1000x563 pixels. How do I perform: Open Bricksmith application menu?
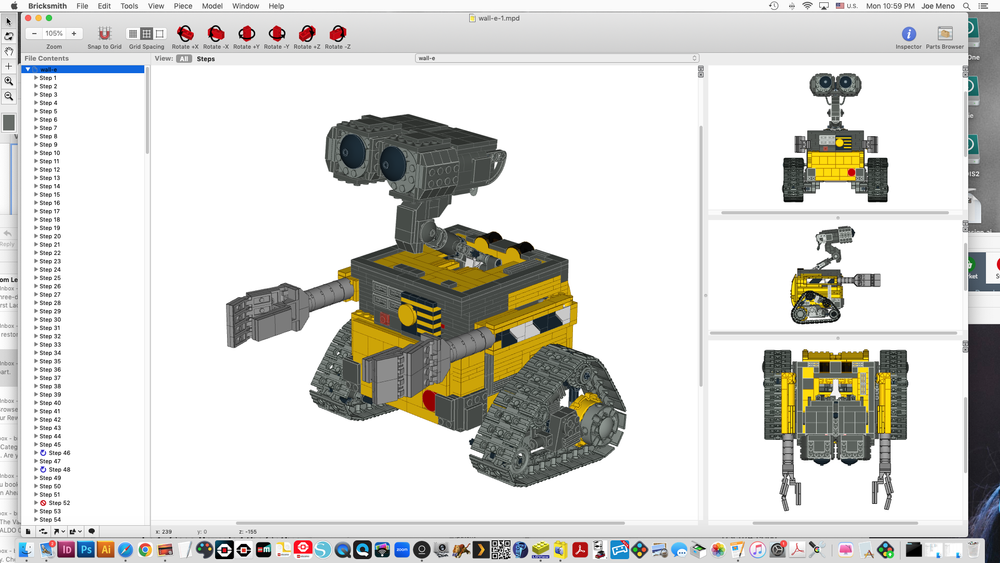47,6
